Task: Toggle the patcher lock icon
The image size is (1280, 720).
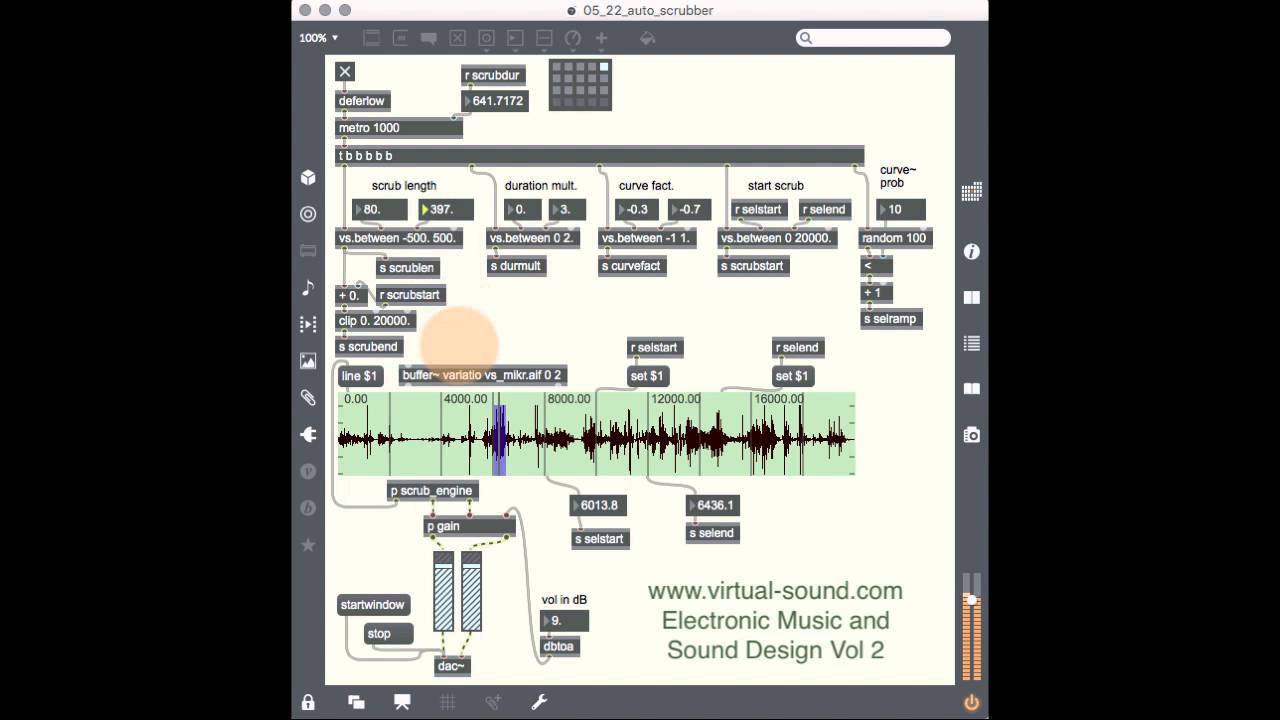Action: [x=308, y=702]
